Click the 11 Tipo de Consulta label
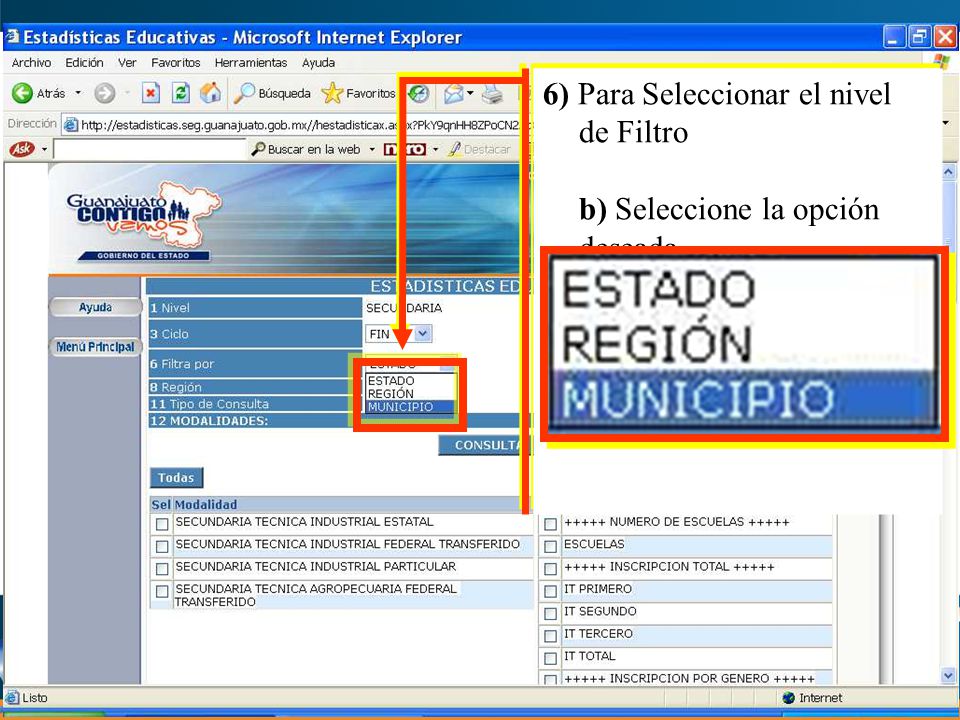960x720 pixels. coord(209,404)
